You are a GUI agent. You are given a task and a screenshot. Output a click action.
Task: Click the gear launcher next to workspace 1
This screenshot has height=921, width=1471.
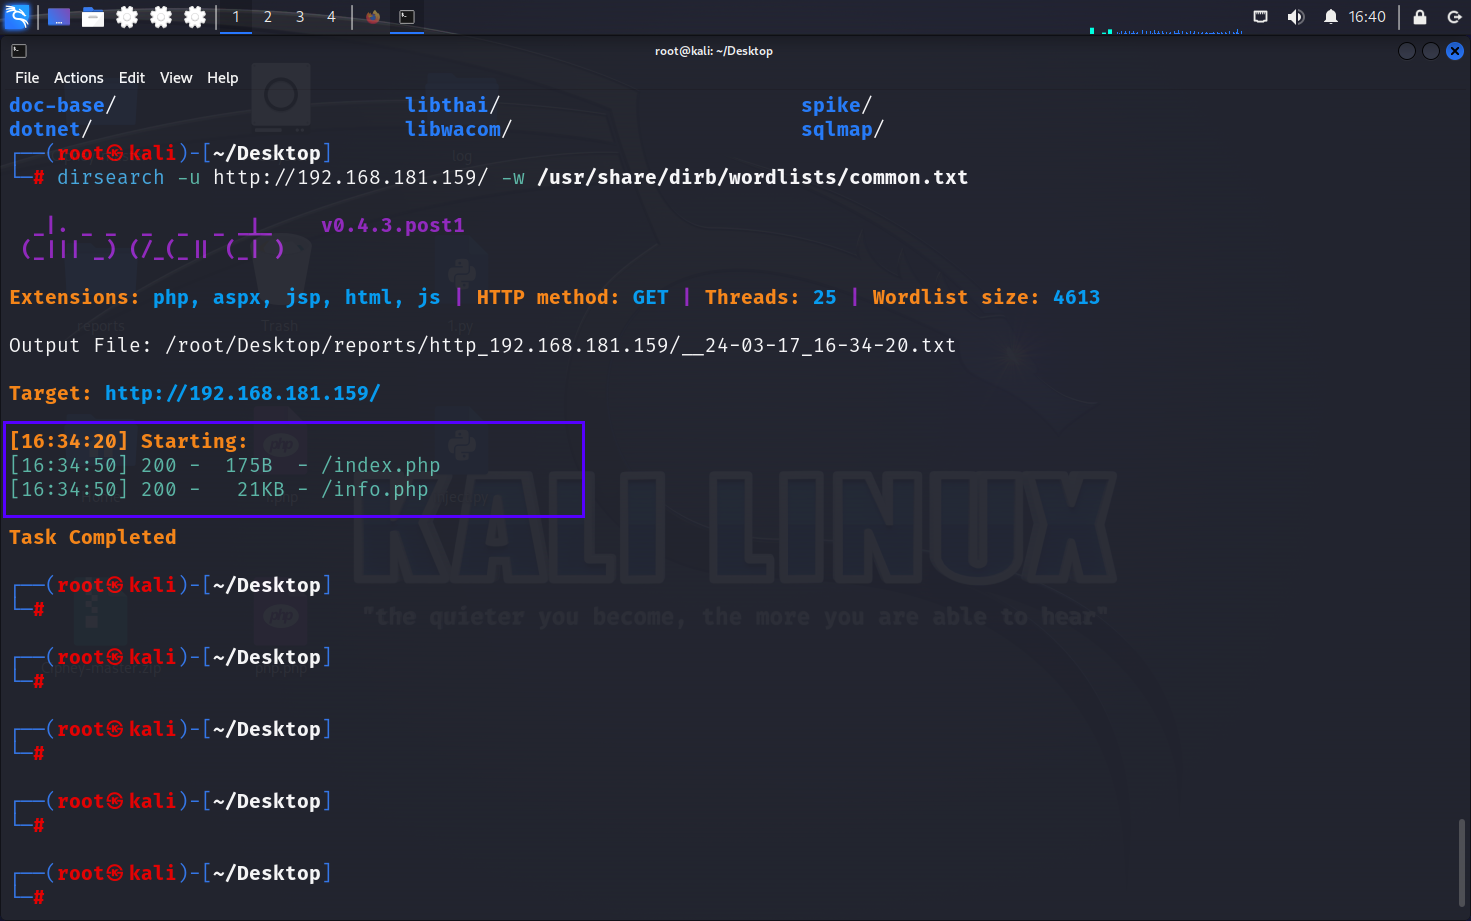[x=195, y=17]
